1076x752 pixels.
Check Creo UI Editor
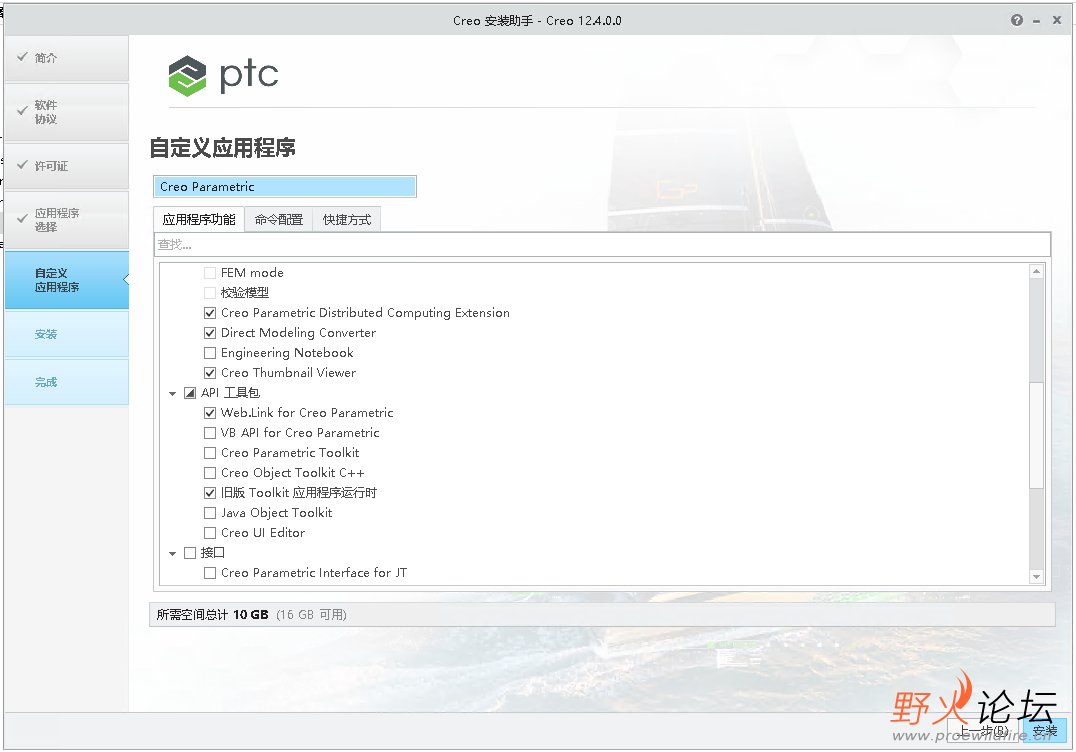[210, 532]
